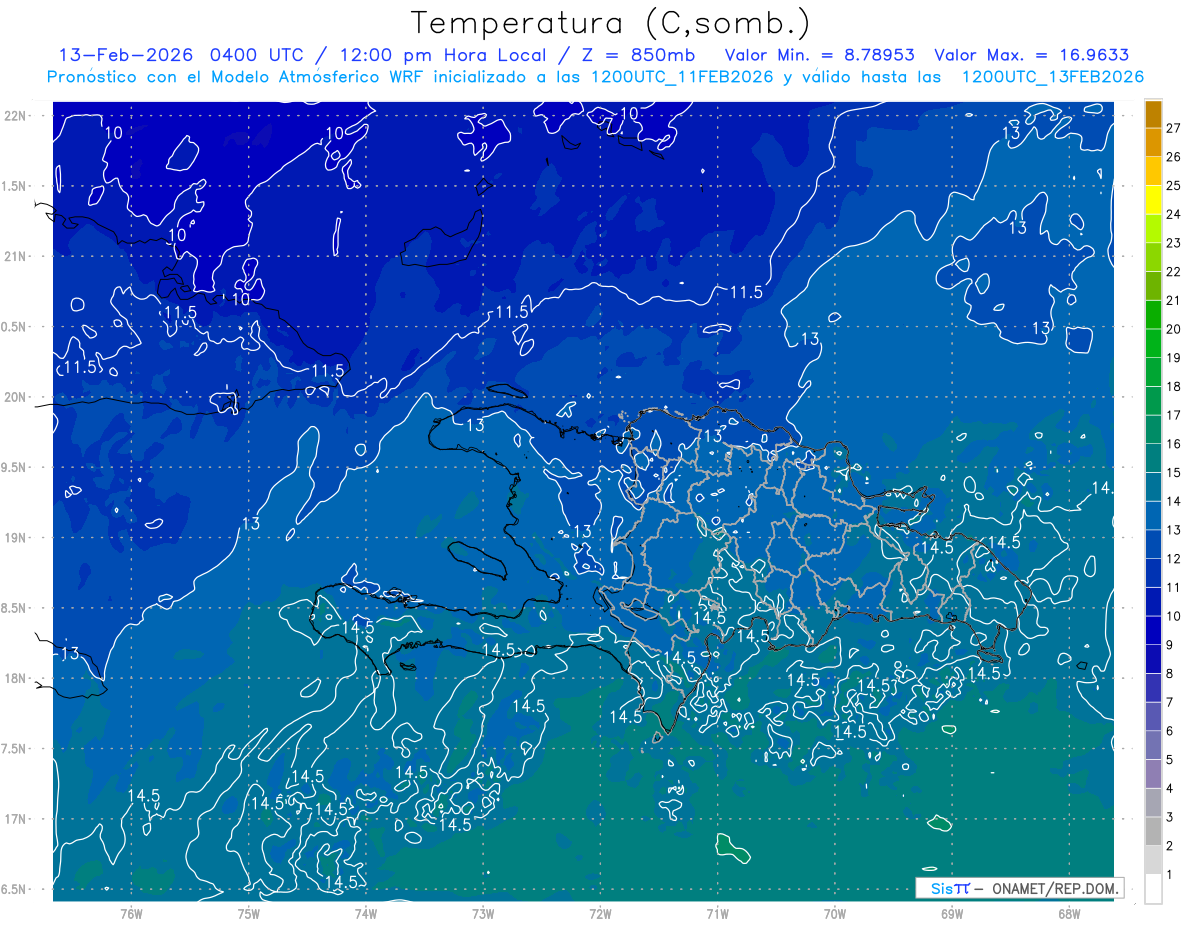Image resolution: width=1200 pixels, height=927 pixels.
Task: Click colorbar label "5"
Action: [1170, 760]
